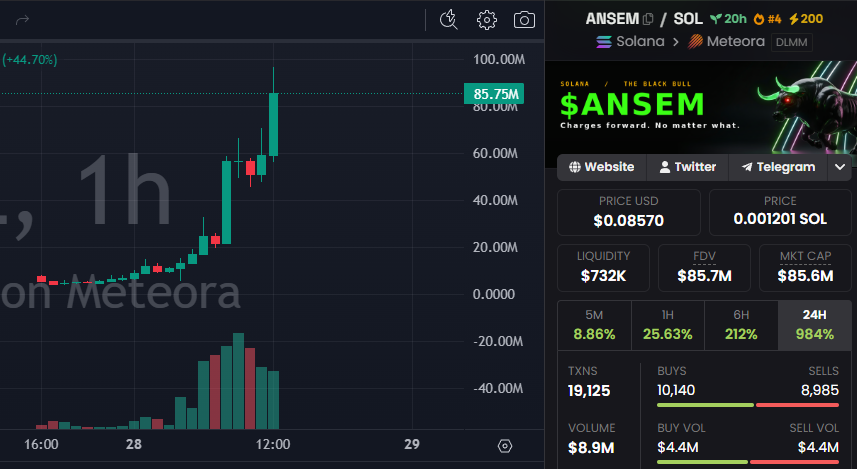This screenshot has width=857, height=469.
Task: Click the PRICE USD $0.08570 box
Action: pyautogui.click(x=629, y=212)
